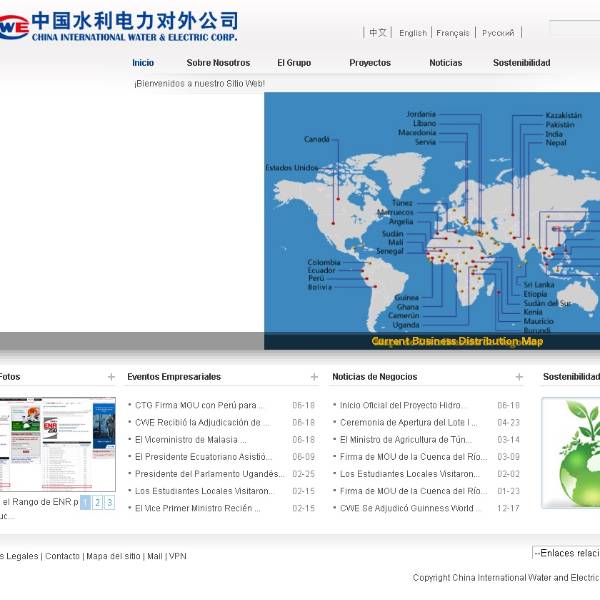Open the Sobre Nosotros menu
The height and width of the screenshot is (600, 600).
[218, 63]
